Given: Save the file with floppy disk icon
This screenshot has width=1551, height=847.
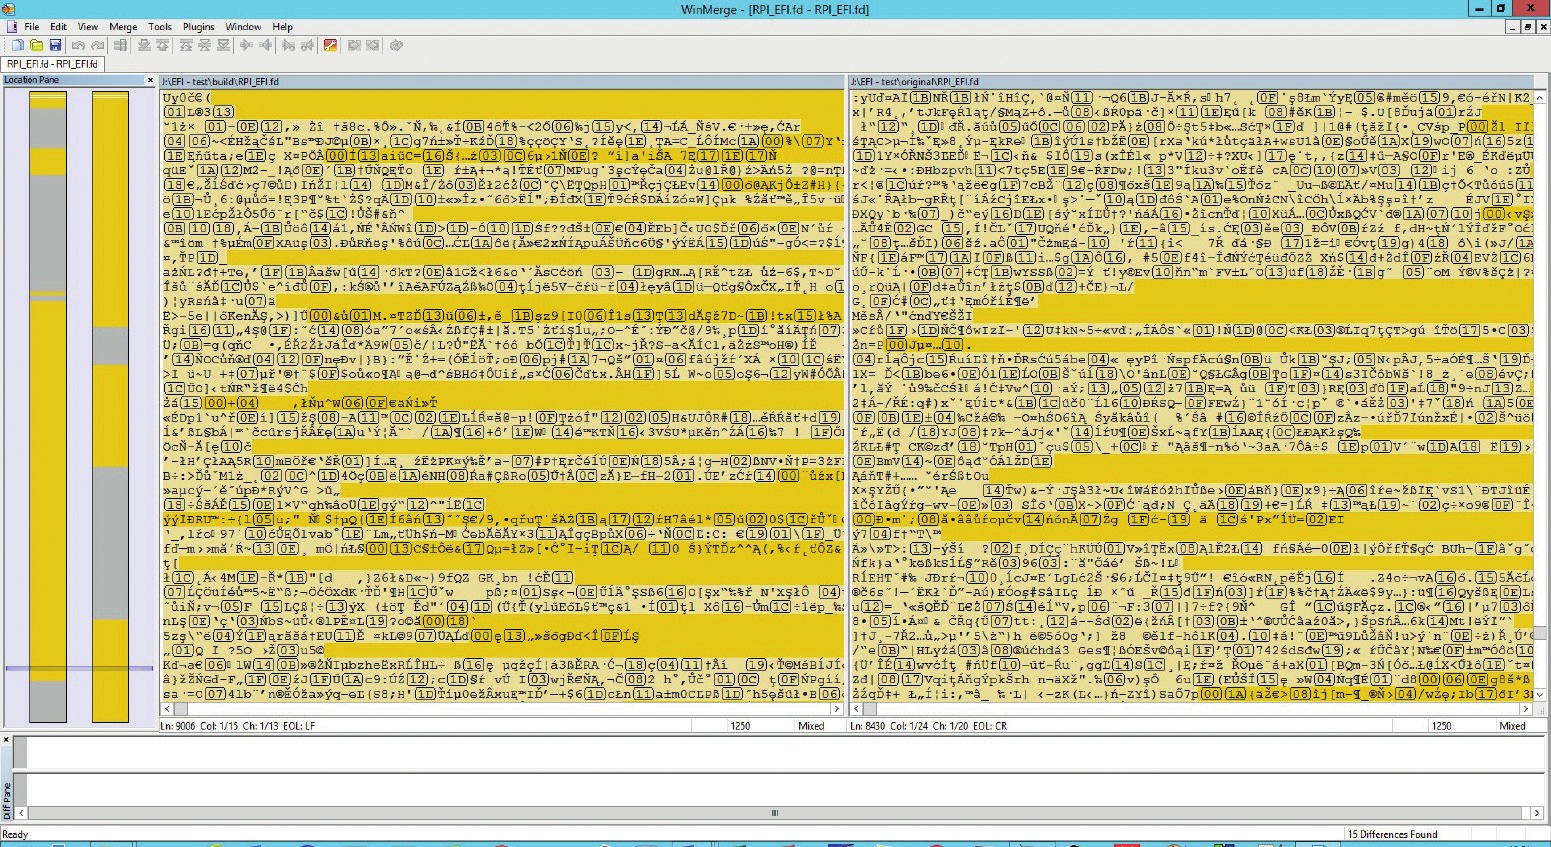Looking at the screenshot, I should (x=55, y=45).
